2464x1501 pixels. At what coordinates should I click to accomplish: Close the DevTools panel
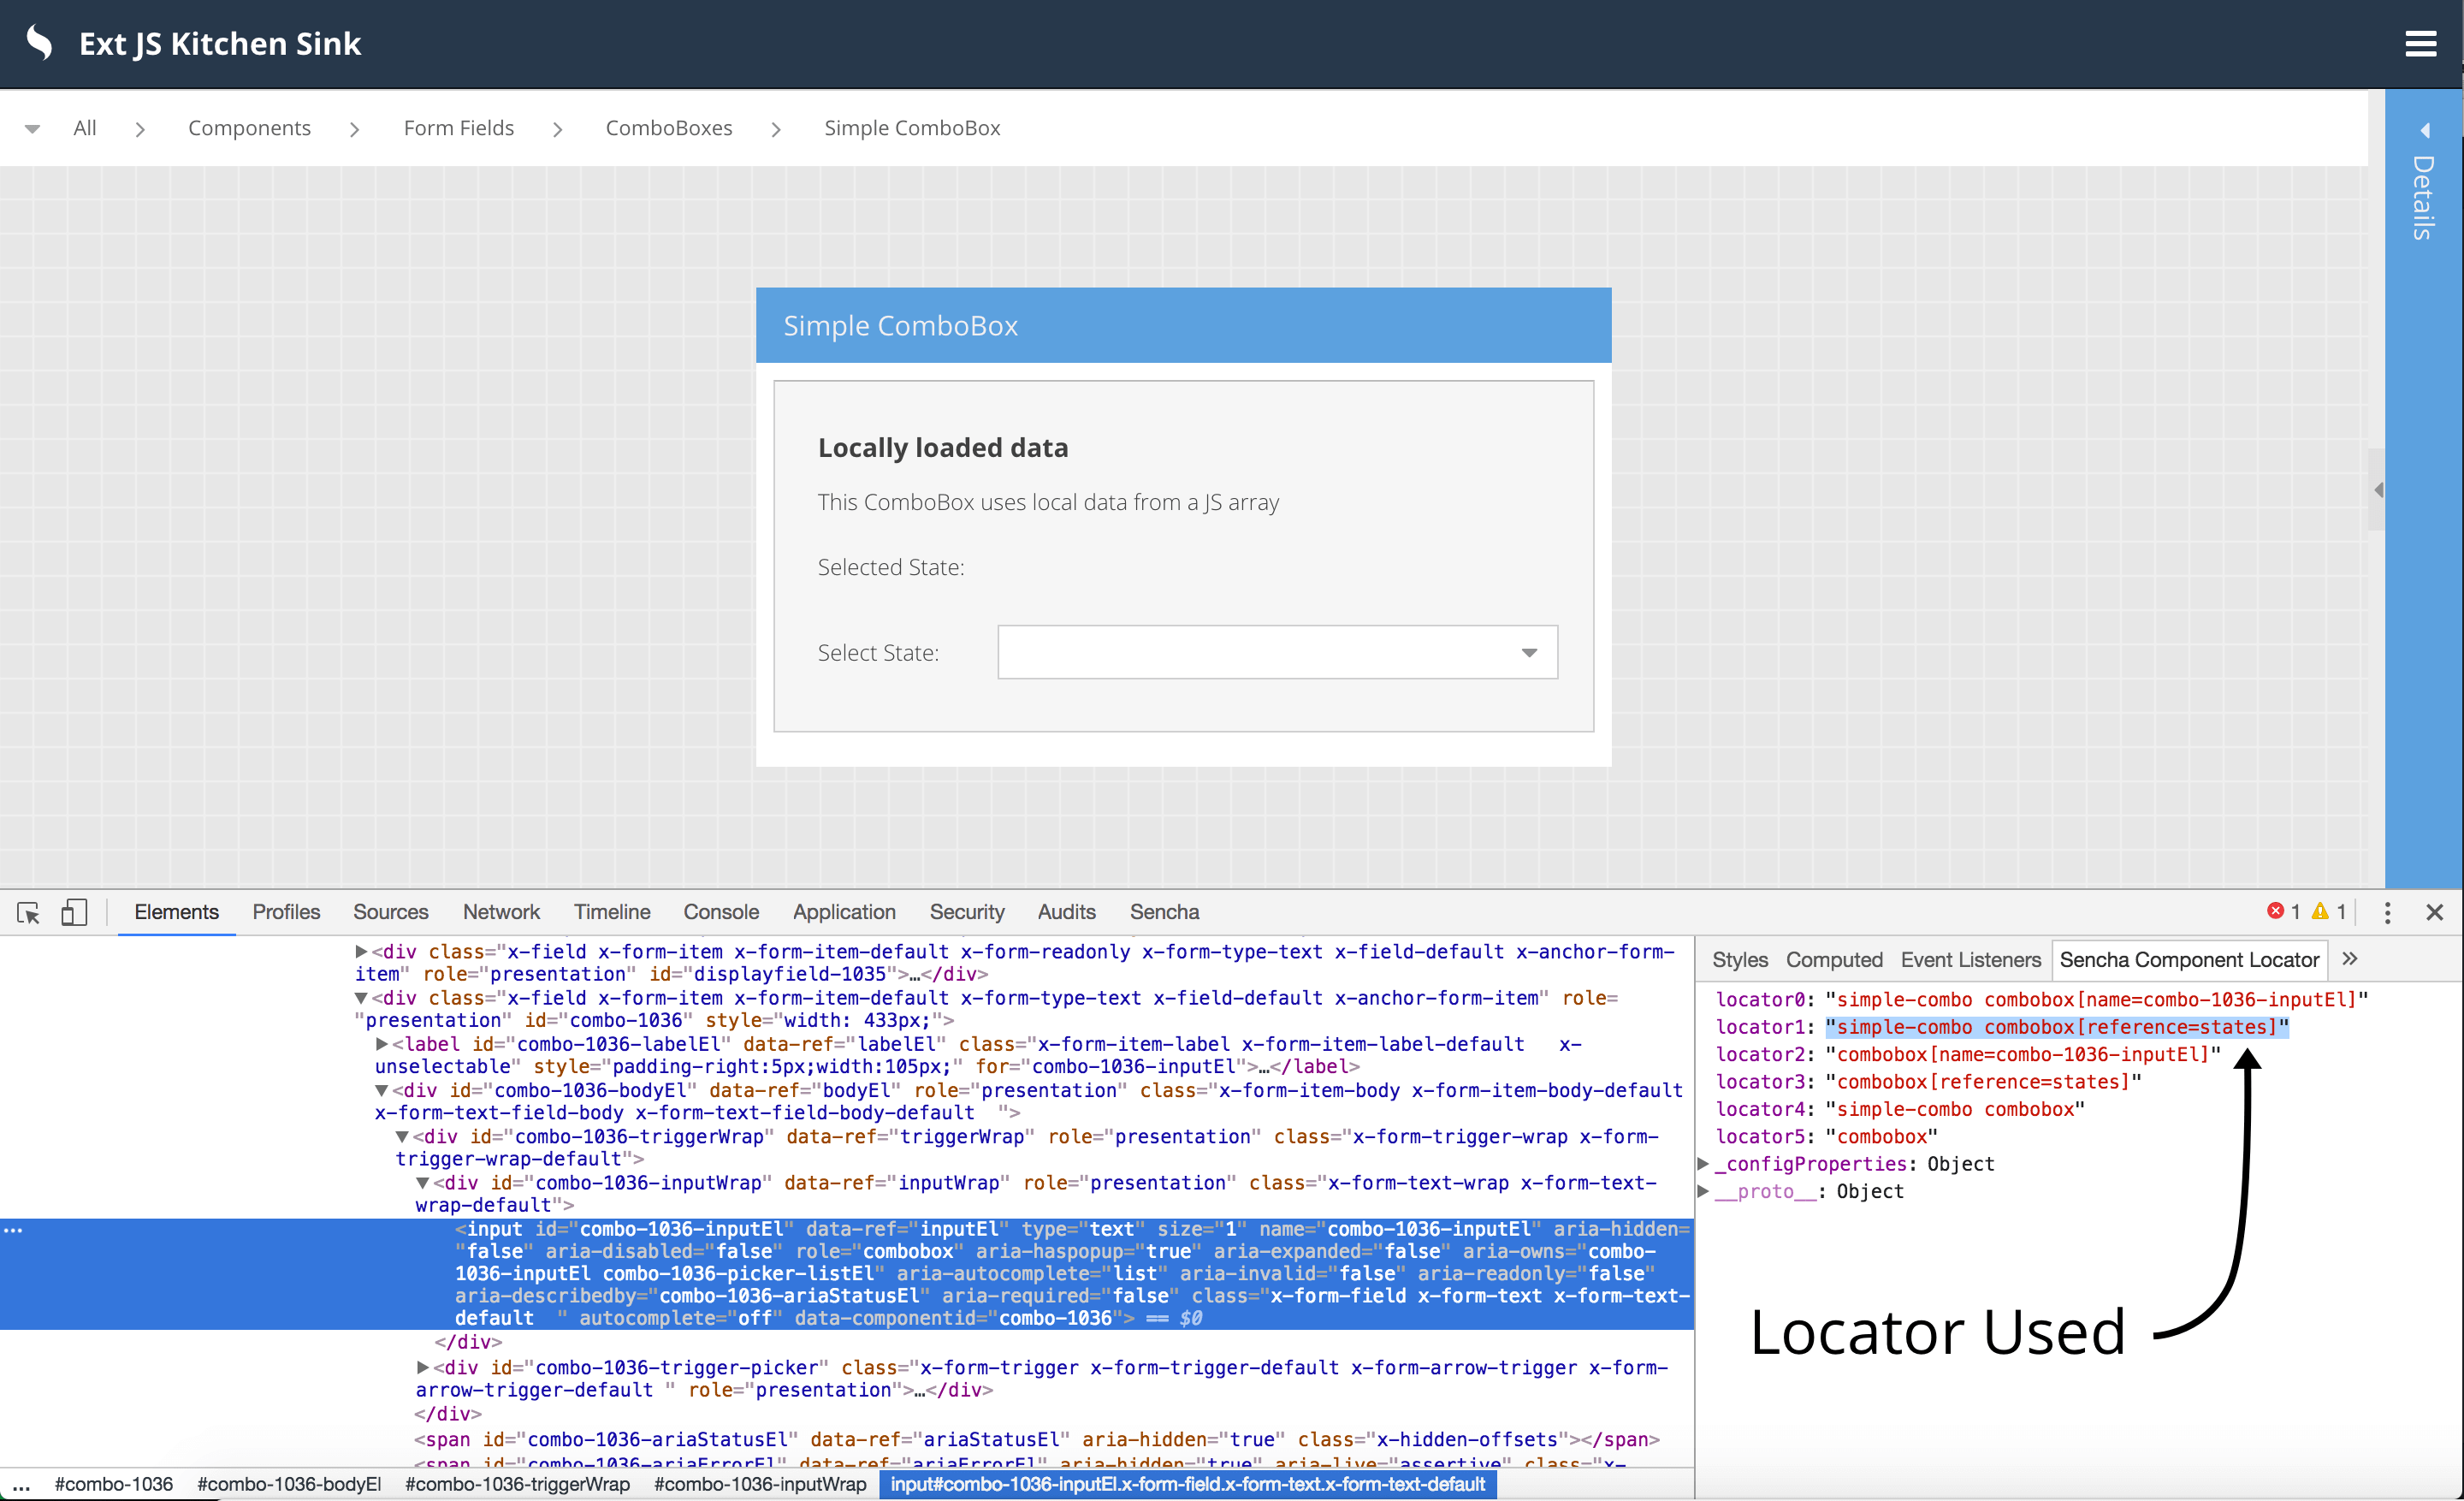(x=2435, y=912)
